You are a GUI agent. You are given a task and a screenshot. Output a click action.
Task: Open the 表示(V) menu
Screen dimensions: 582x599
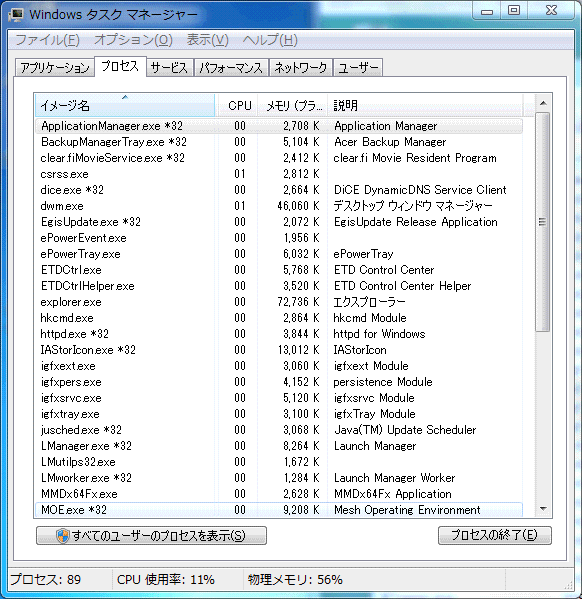pyautogui.click(x=208, y=40)
